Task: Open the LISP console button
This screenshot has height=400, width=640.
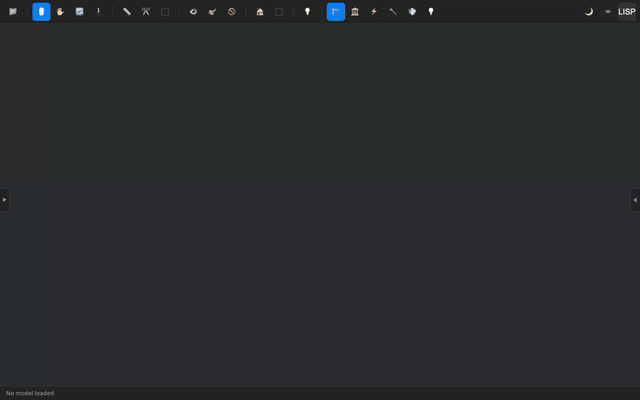Action: 627,11
